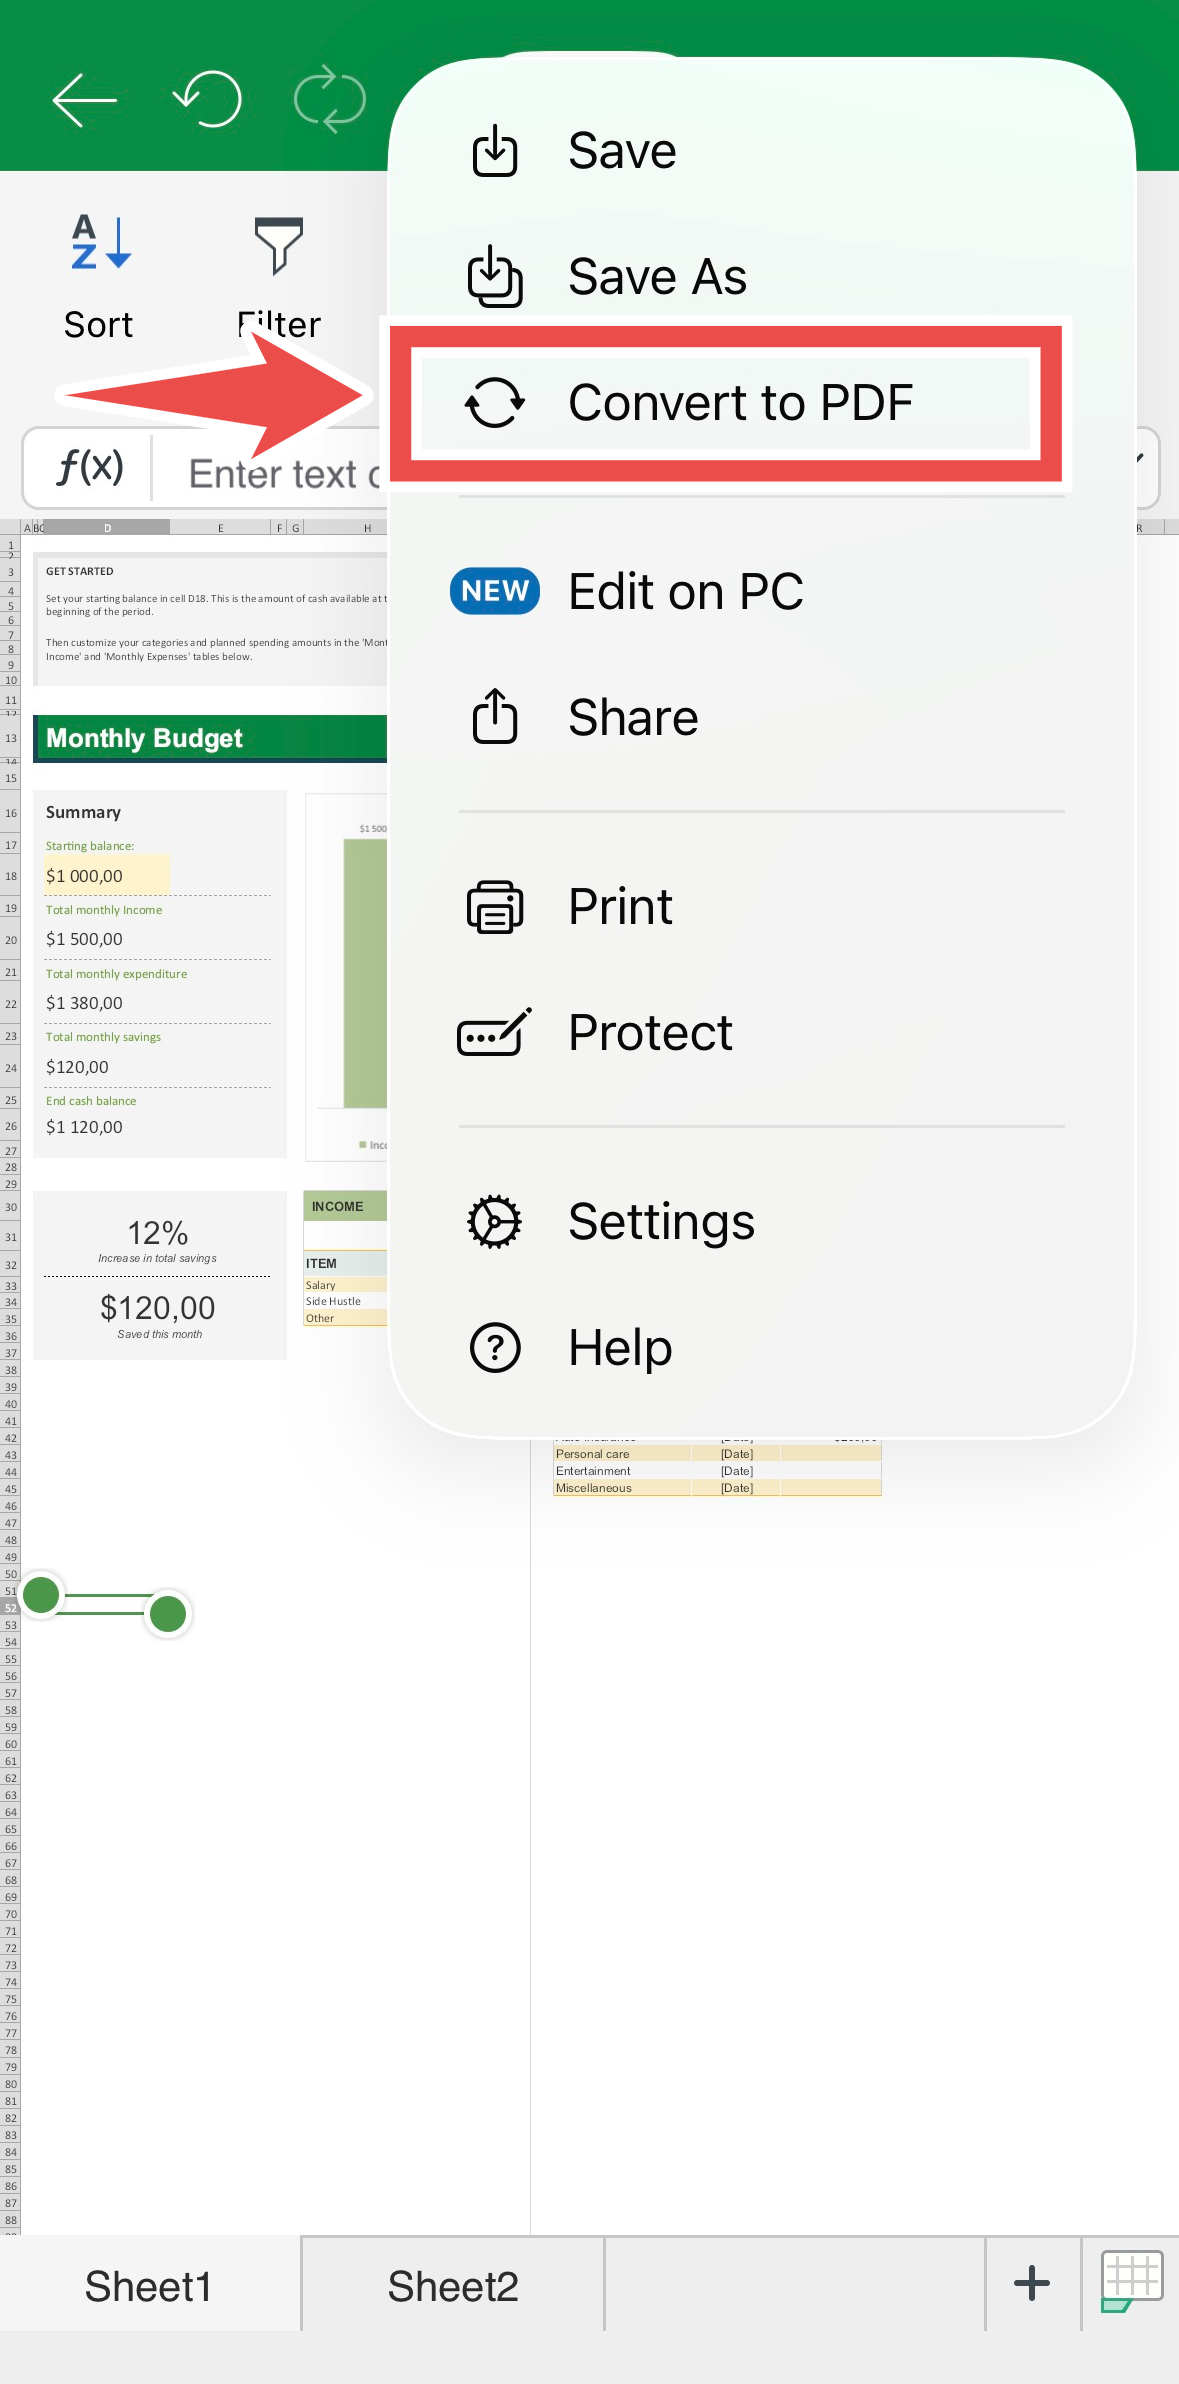Select column E header
The width and height of the screenshot is (1179, 2384).
tap(220, 527)
